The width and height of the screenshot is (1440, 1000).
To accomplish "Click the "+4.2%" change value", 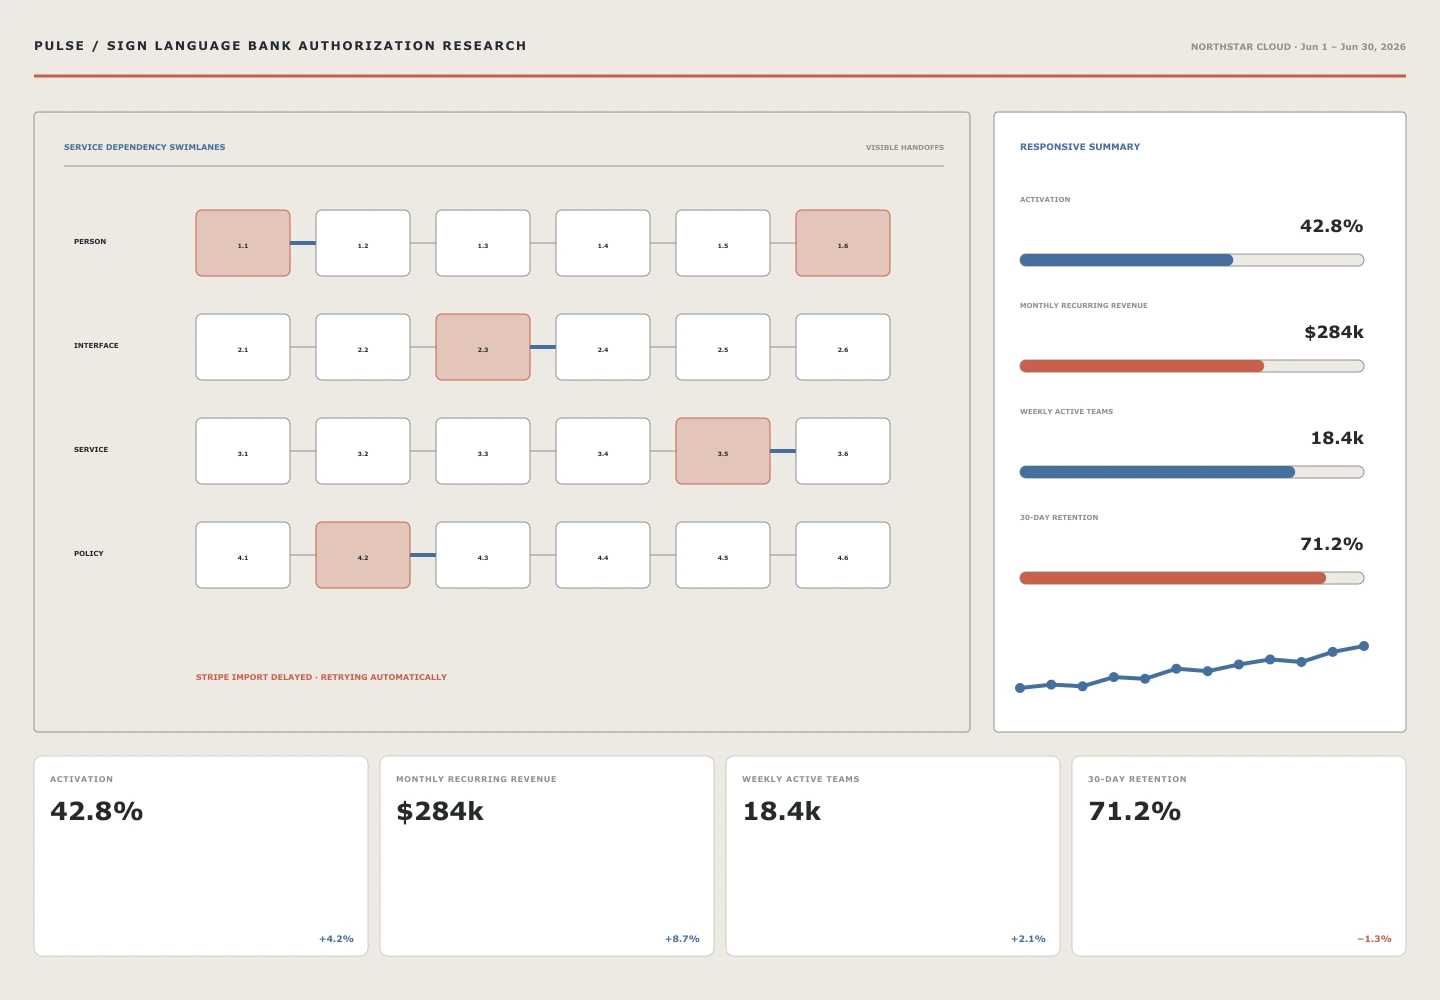I will pos(336,939).
